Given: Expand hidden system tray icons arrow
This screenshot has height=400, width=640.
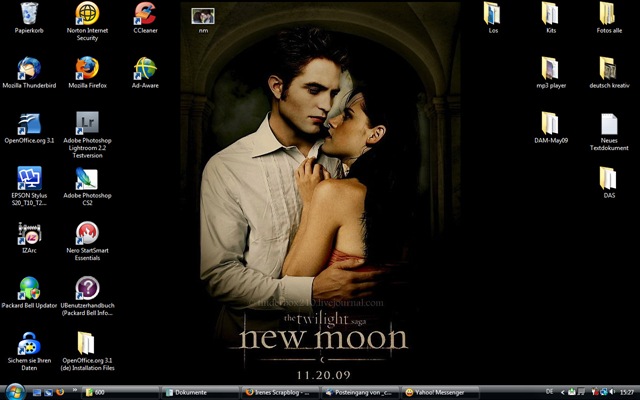Looking at the screenshot, I should [x=562, y=392].
